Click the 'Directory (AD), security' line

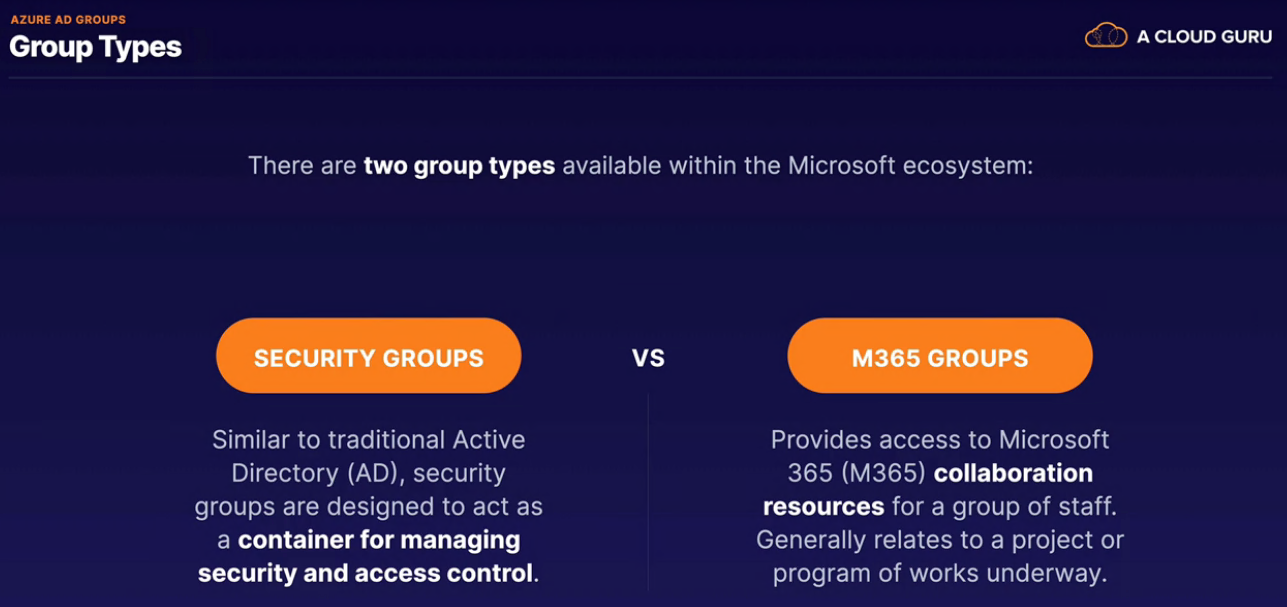click(x=368, y=473)
